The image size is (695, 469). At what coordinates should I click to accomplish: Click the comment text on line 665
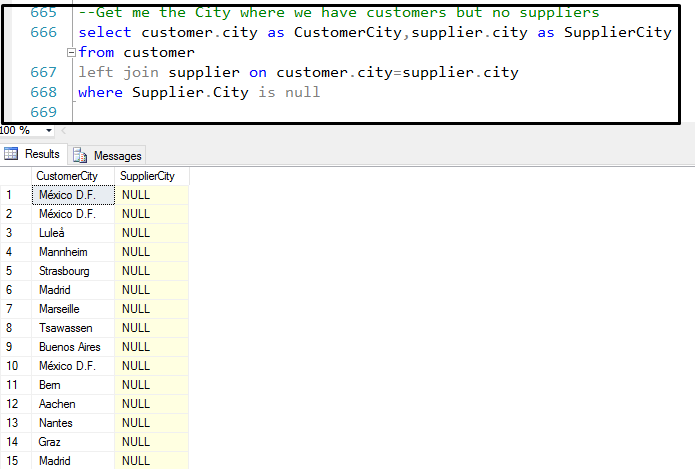(x=339, y=12)
